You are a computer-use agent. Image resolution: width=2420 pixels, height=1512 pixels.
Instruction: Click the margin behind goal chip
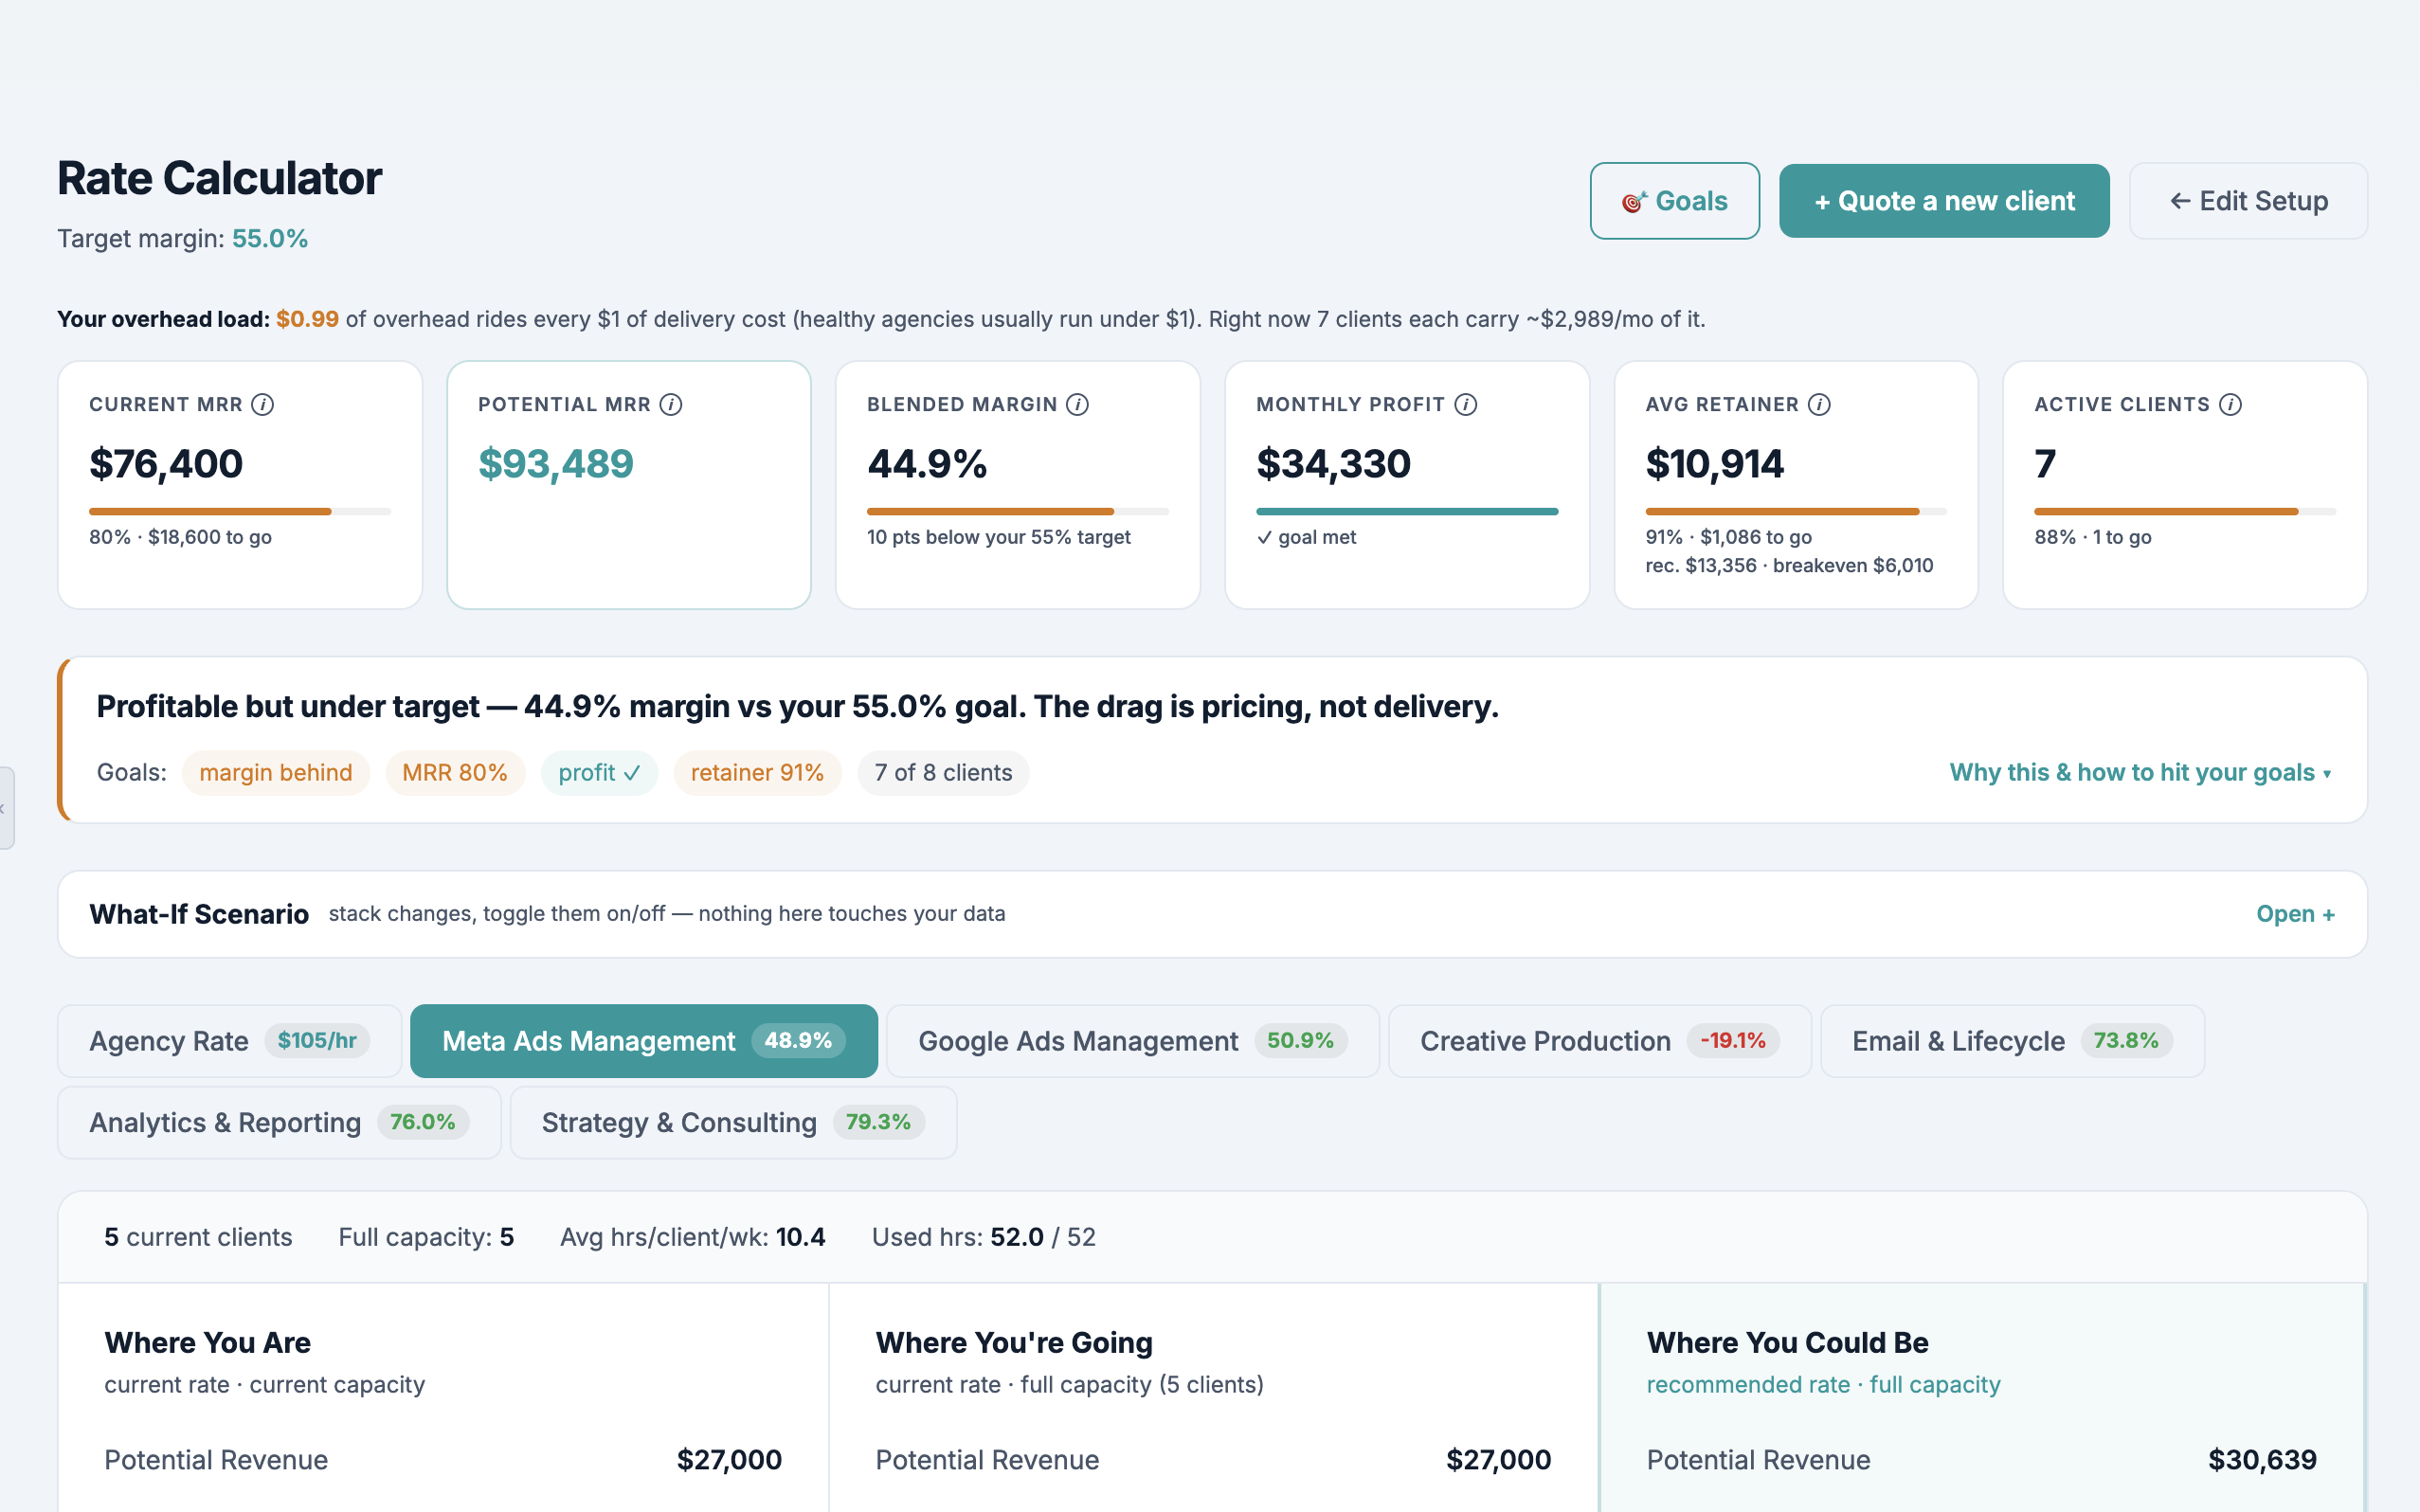[x=276, y=772]
